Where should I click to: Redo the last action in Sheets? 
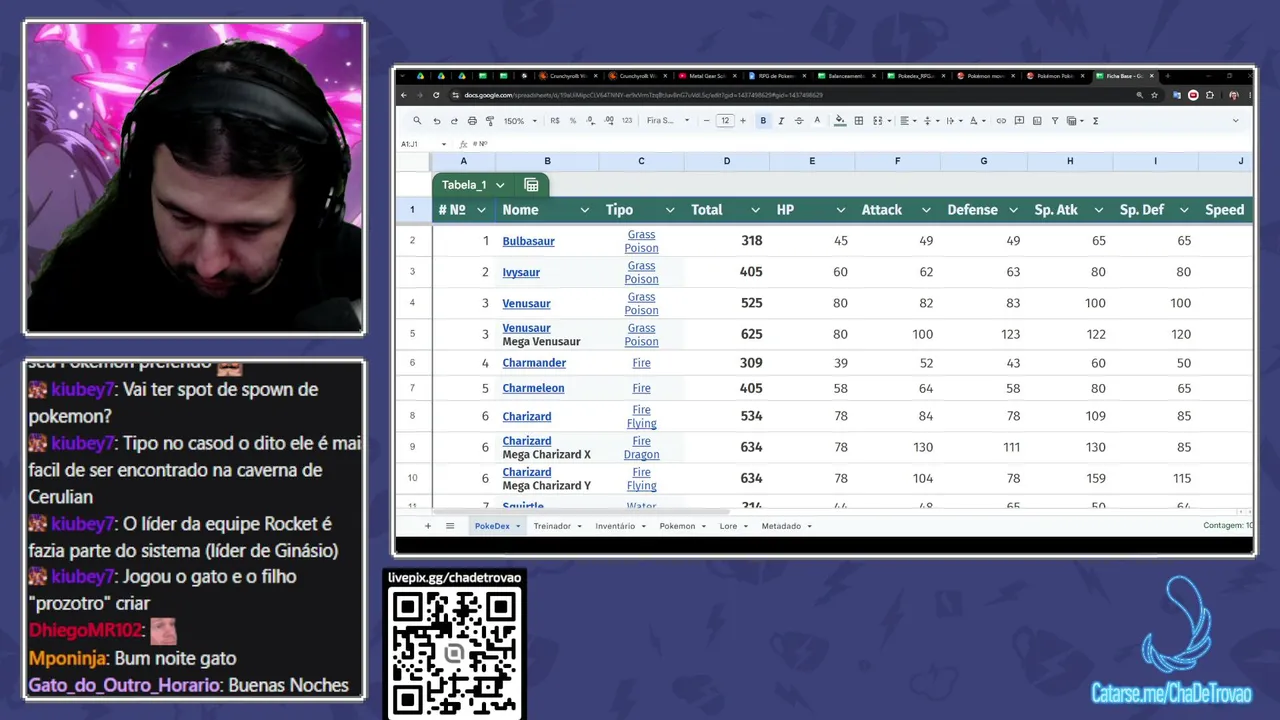[x=454, y=121]
